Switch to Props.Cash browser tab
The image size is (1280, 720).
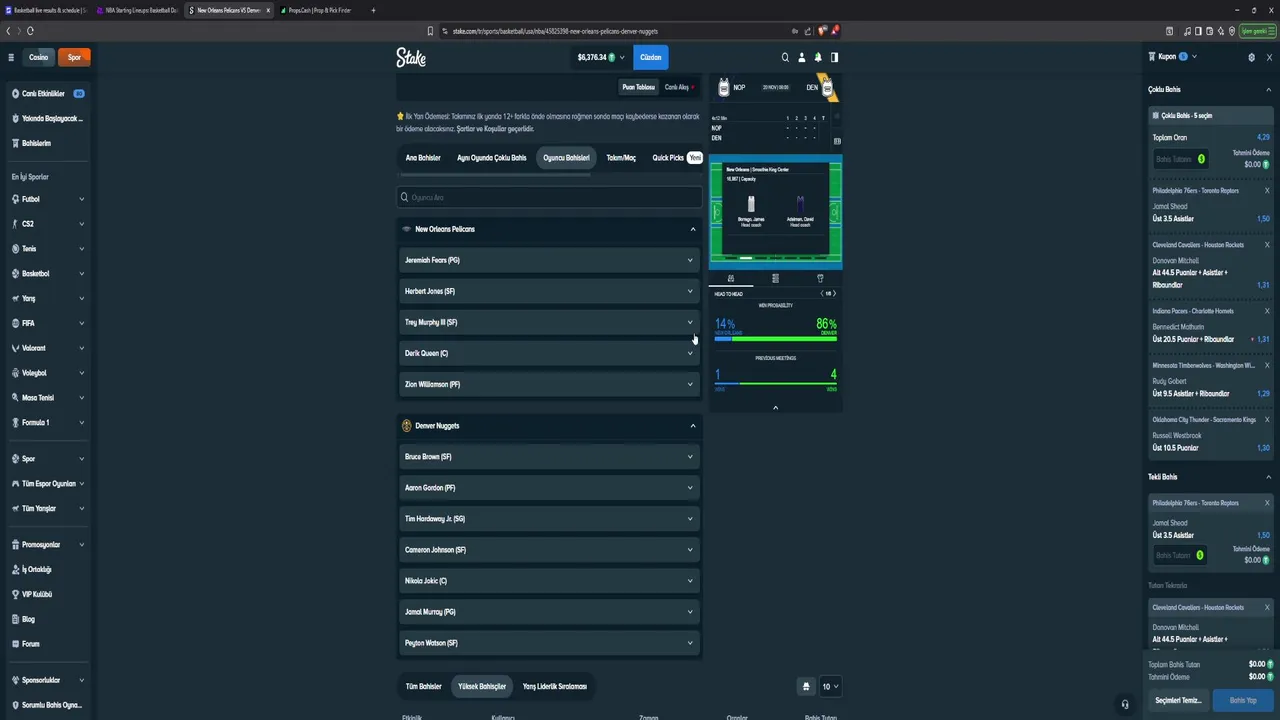click(318, 10)
